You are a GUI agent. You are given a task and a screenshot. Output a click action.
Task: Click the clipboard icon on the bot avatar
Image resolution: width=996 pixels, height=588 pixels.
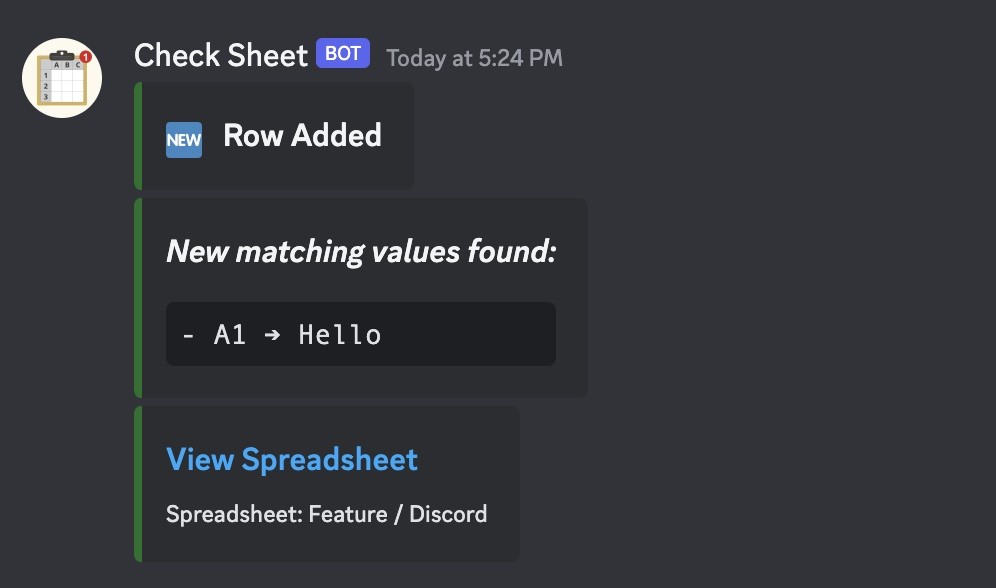pyautogui.click(x=62, y=78)
